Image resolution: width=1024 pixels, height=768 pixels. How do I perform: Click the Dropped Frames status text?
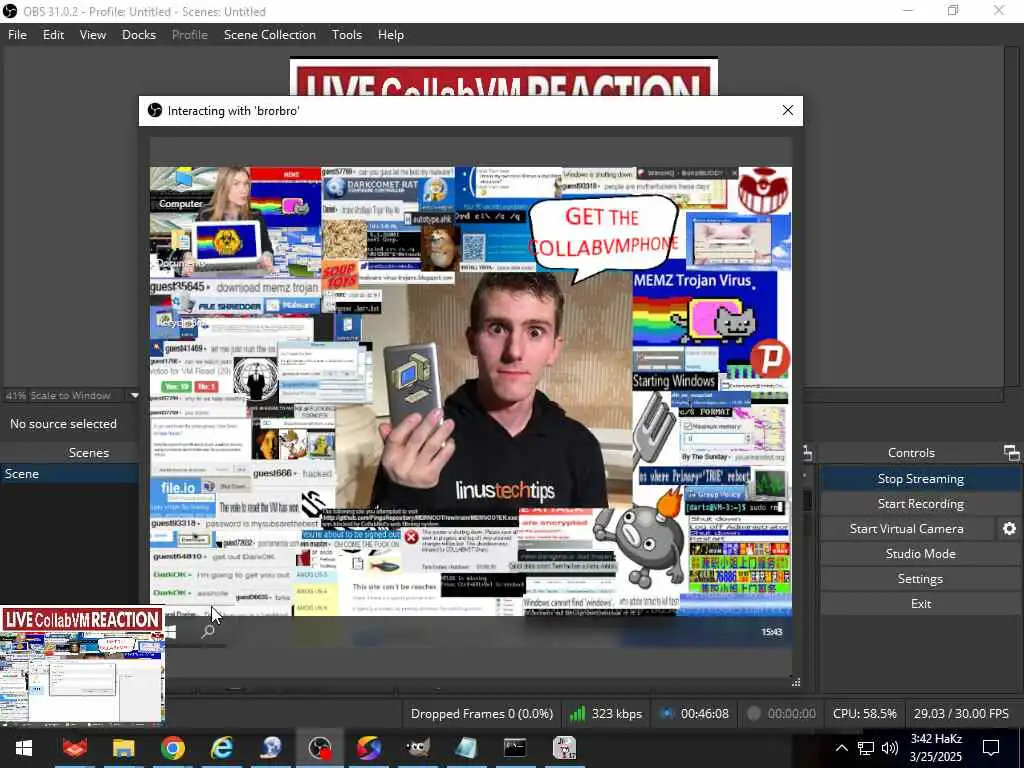pyautogui.click(x=481, y=714)
